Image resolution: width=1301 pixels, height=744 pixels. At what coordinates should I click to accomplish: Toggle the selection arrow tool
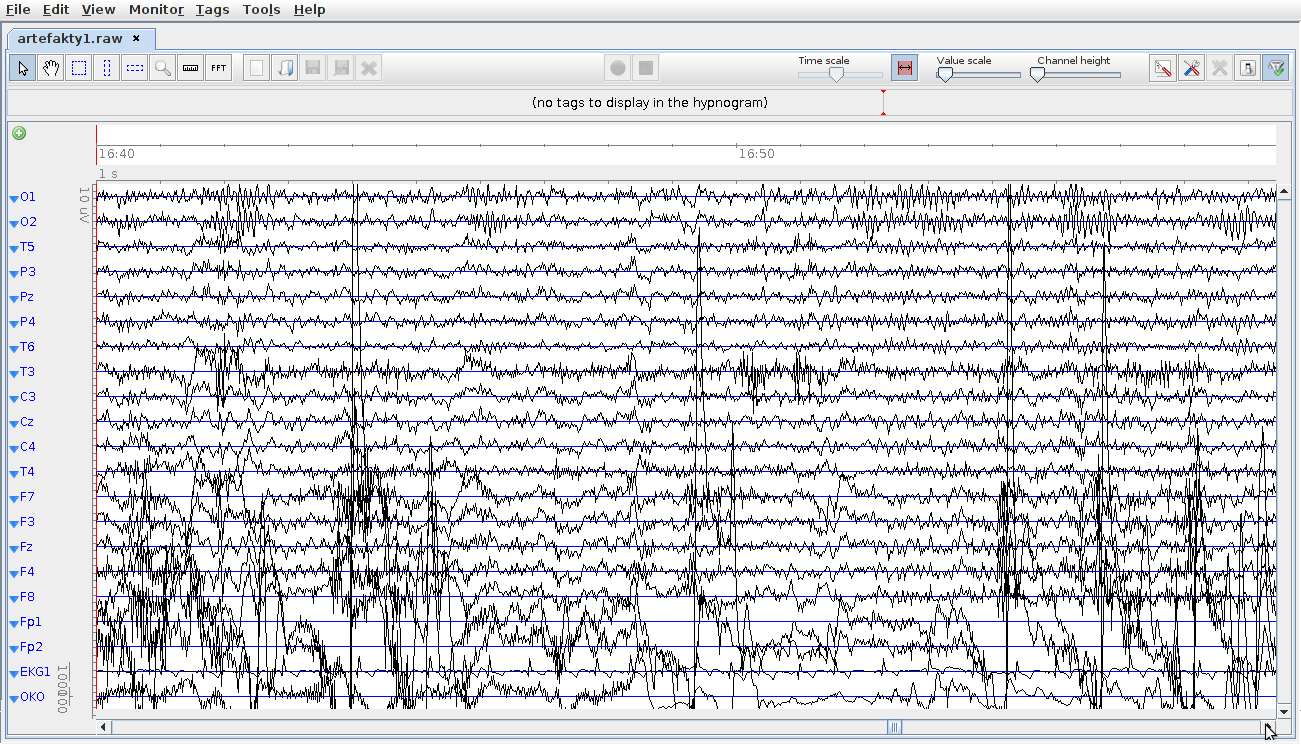[23, 68]
